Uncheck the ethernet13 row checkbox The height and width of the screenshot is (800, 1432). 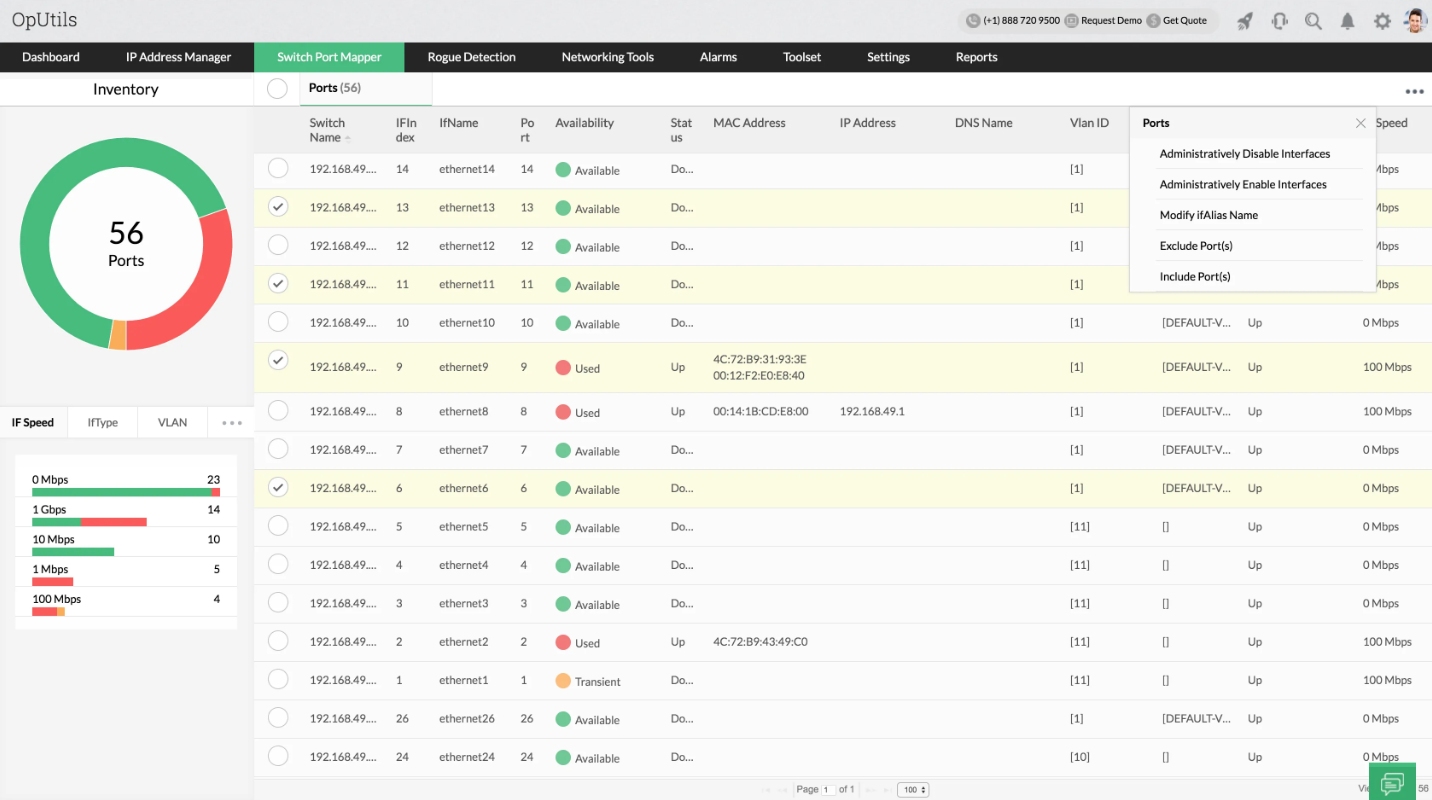(278, 207)
